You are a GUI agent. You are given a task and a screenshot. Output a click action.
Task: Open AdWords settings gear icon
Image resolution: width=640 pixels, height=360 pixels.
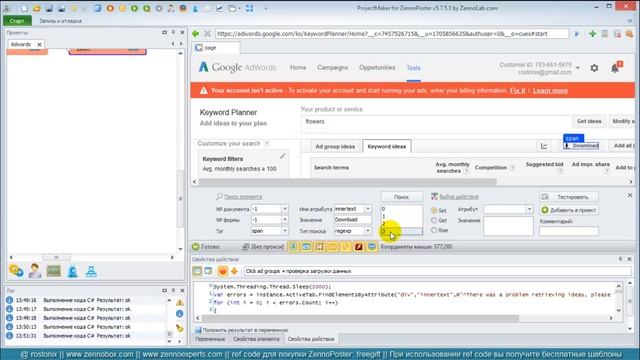click(594, 68)
